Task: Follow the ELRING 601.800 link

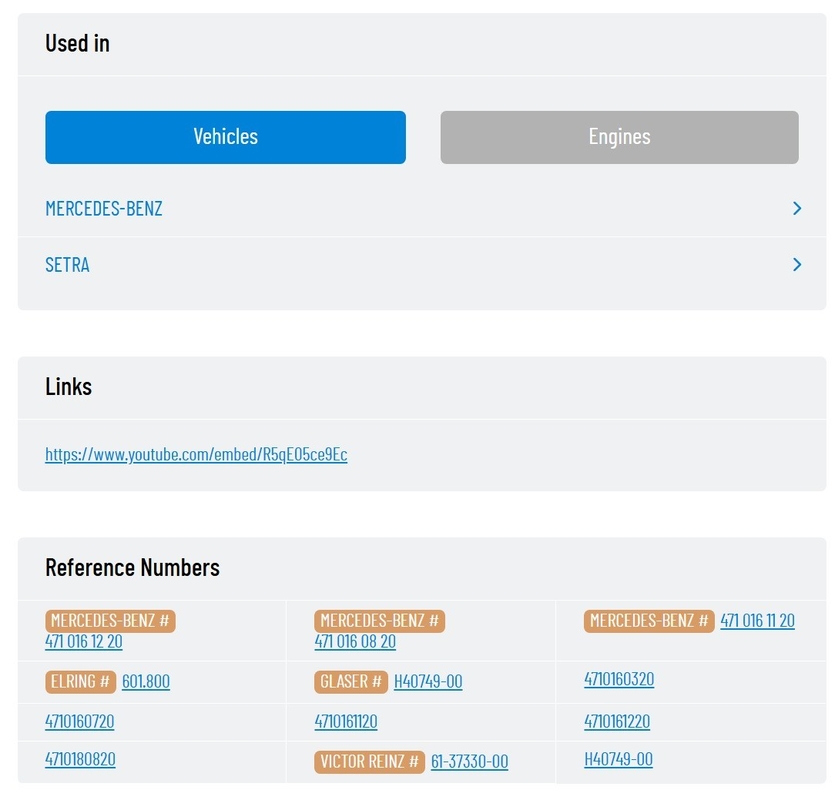Action: pos(146,681)
